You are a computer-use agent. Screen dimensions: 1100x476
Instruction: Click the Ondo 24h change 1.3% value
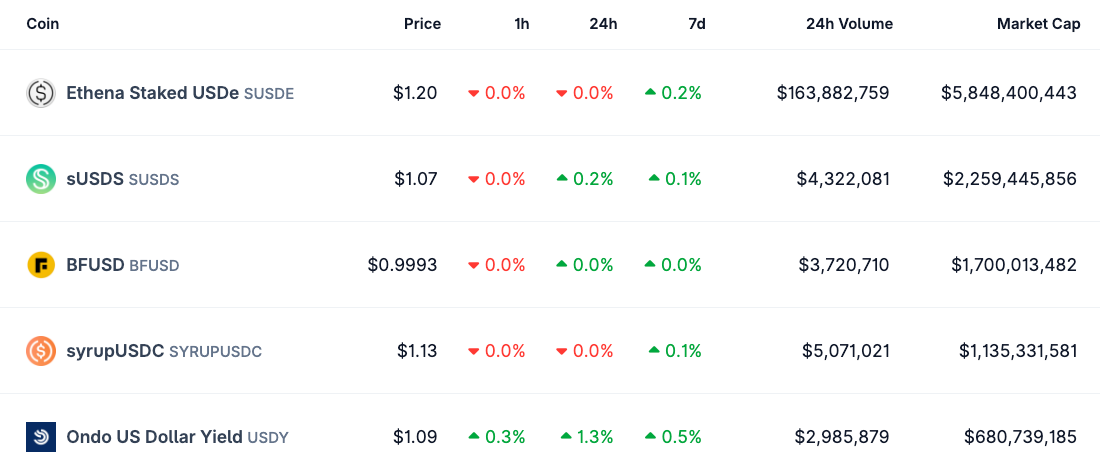click(x=592, y=437)
